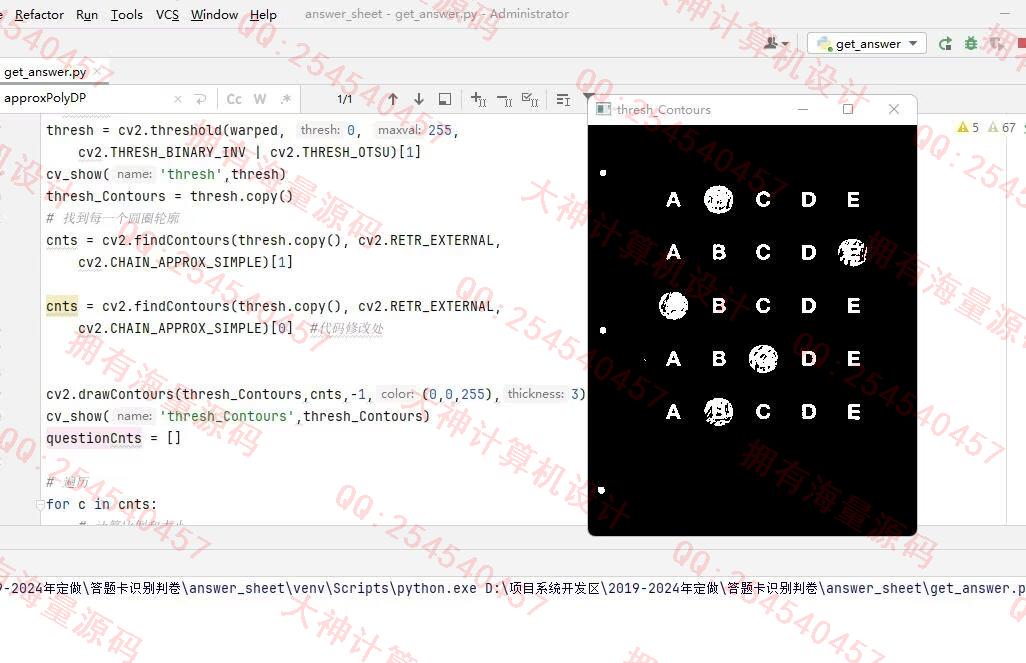
Task: Open the Window menu
Action: coord(214,14)
